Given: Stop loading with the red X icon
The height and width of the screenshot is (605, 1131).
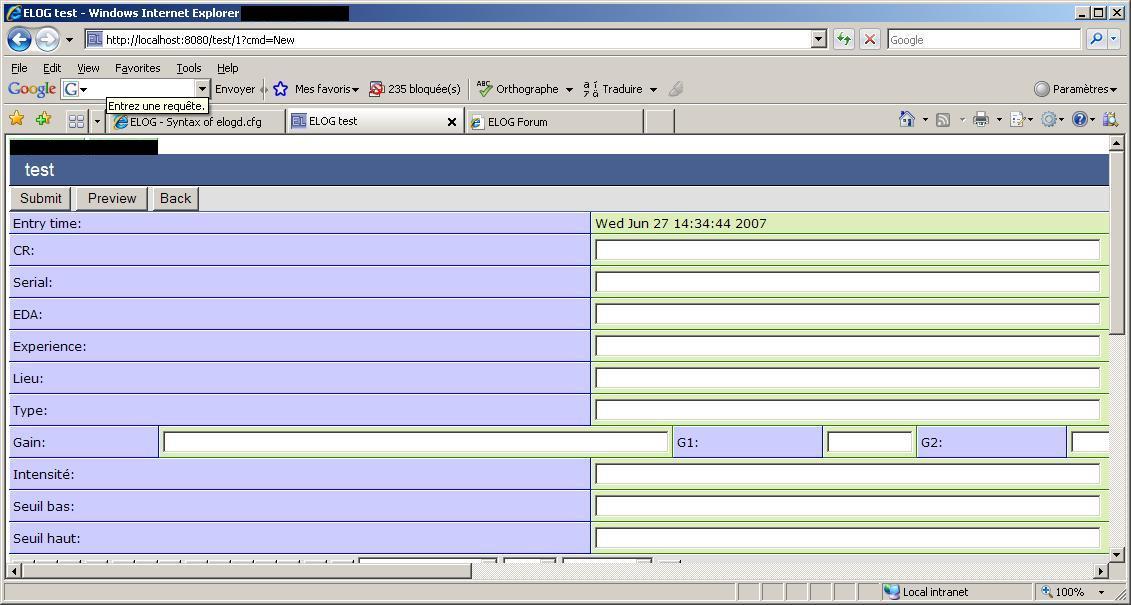Looking at the screenshot, I should tap(870, 40).
